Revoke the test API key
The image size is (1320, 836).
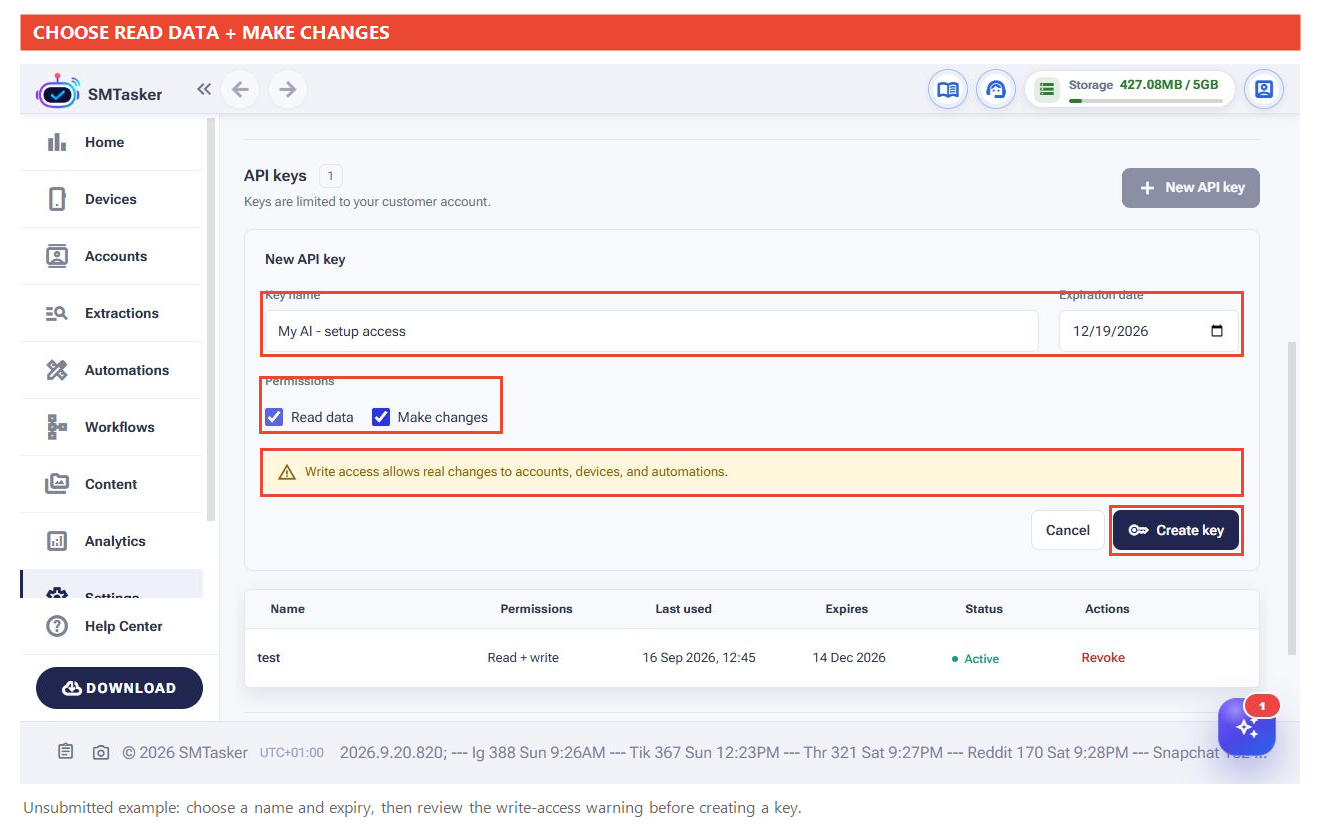pyautogui.click(x=1103, y=657)
